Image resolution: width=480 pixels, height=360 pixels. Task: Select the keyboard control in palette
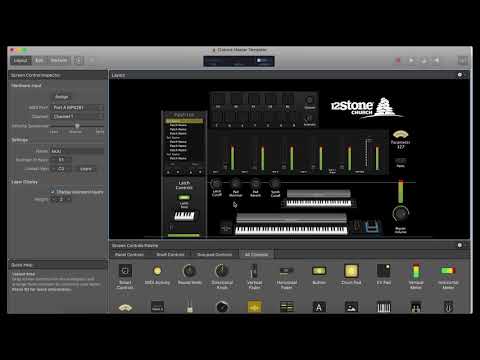[383, 307]
